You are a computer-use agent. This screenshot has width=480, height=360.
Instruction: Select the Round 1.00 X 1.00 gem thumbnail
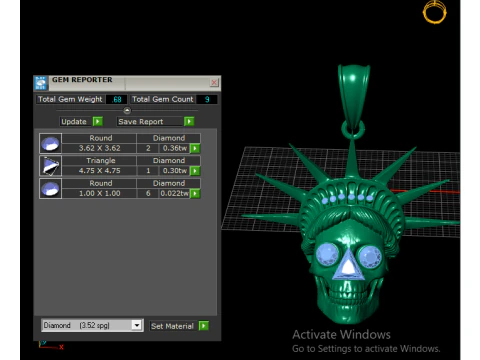pos(50,189)
